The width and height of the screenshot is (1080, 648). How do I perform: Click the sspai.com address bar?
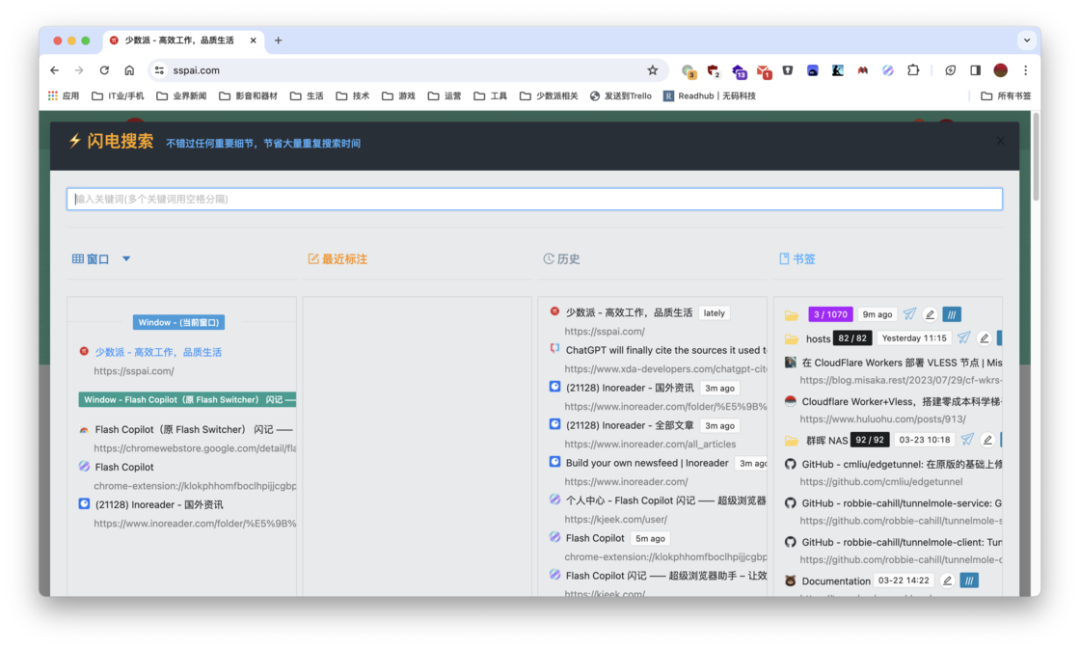[406, 70]
